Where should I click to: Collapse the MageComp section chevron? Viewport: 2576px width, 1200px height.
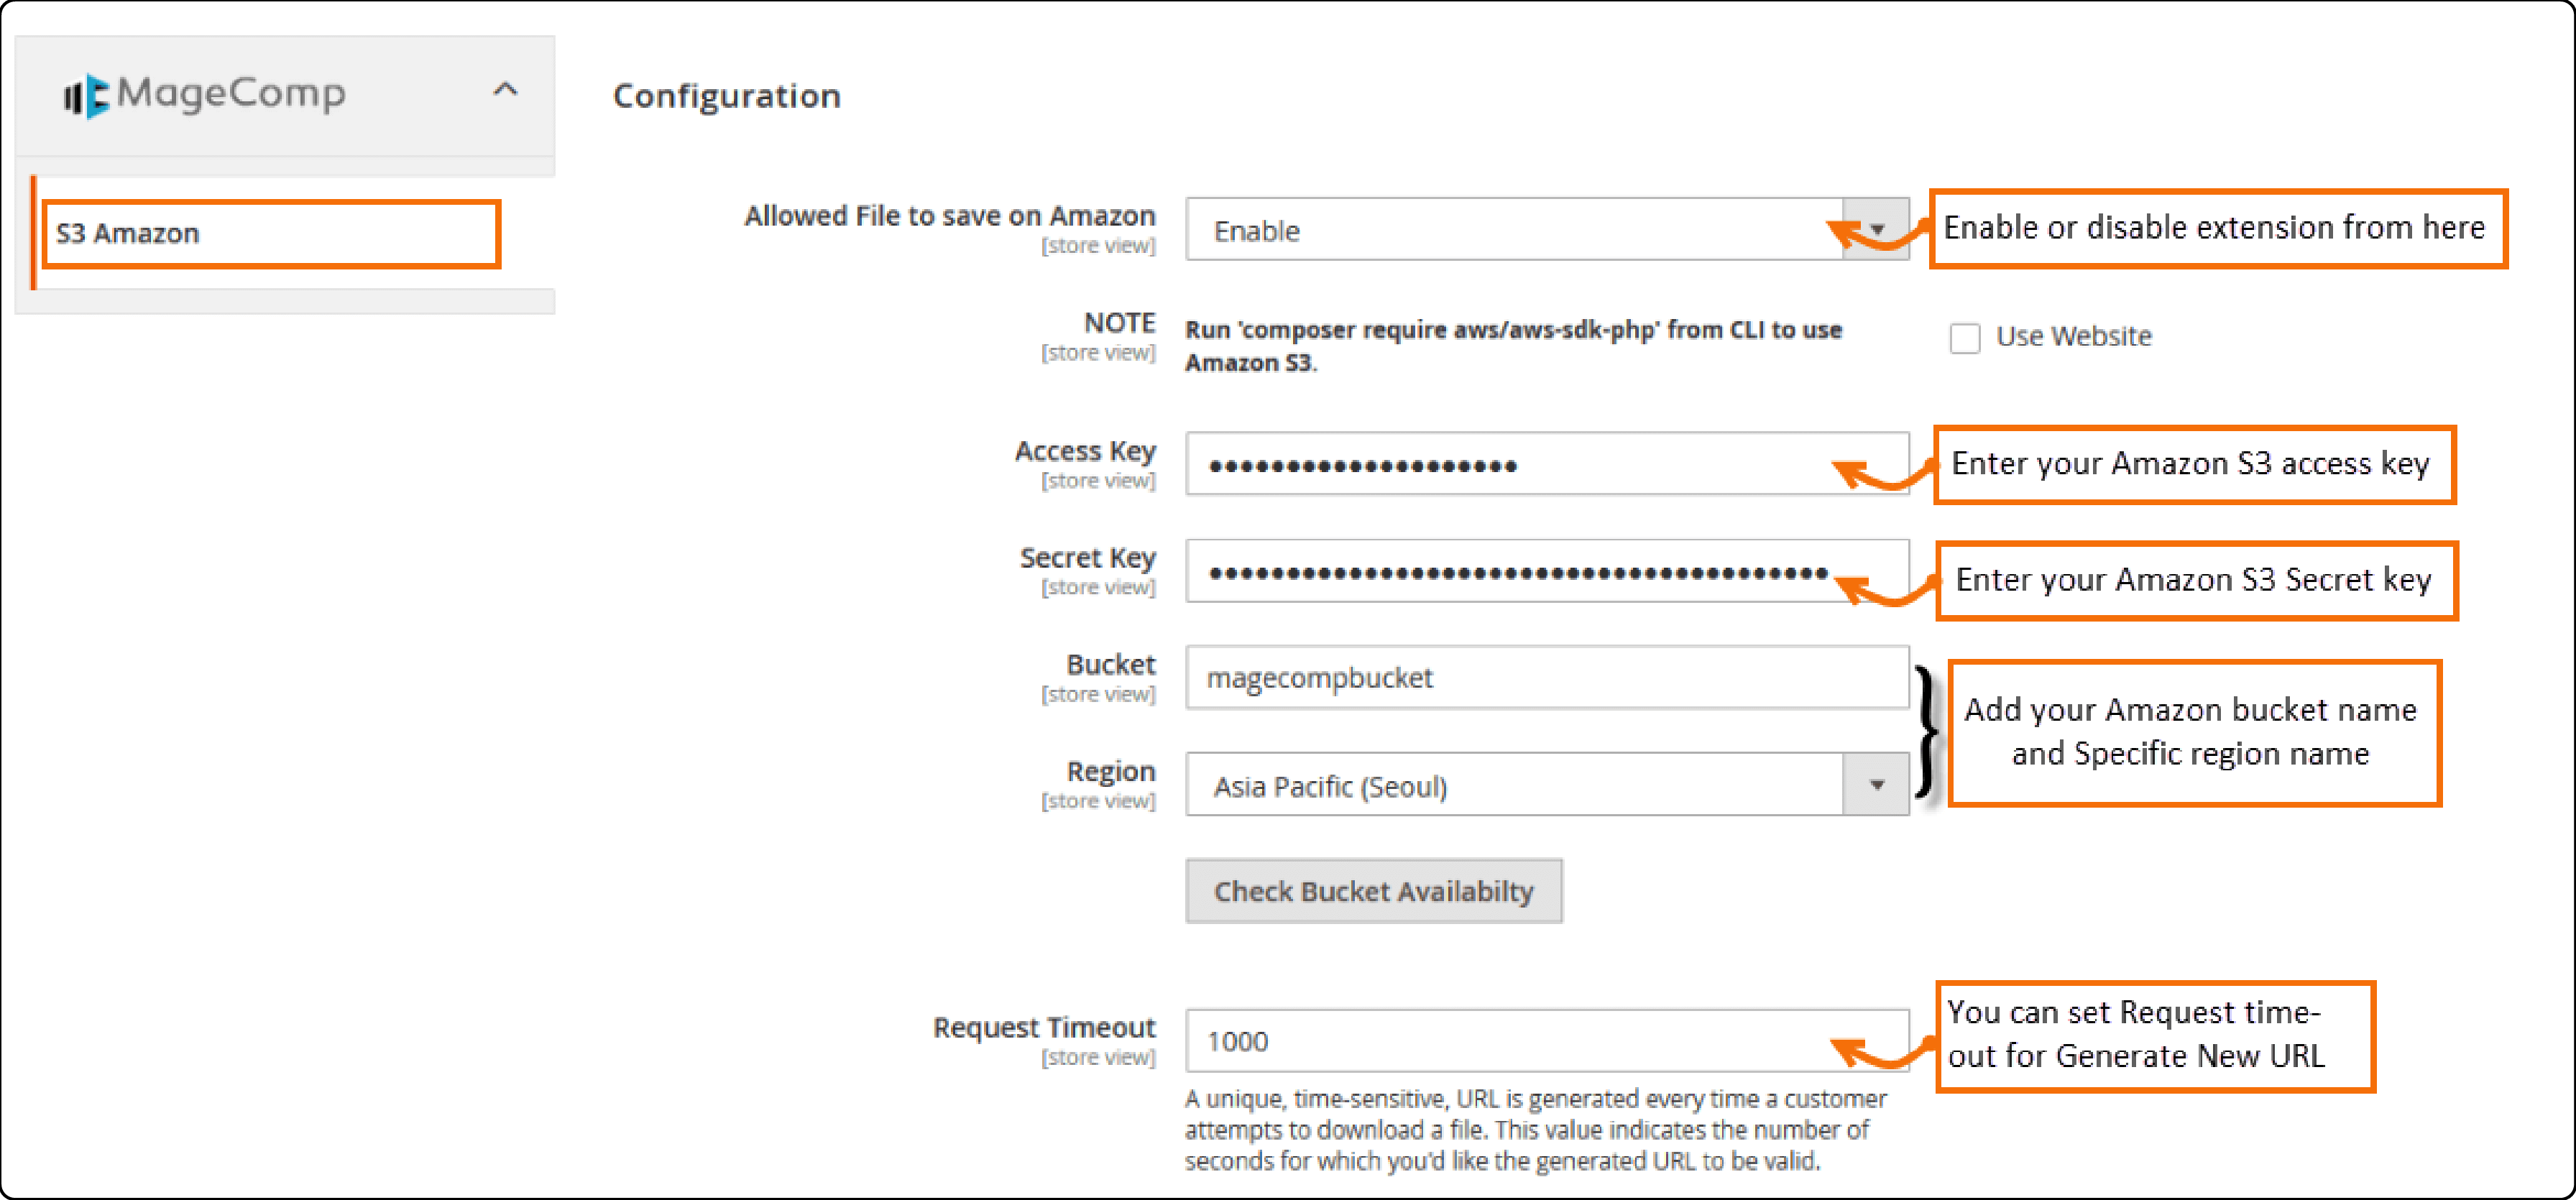(505, 90)
